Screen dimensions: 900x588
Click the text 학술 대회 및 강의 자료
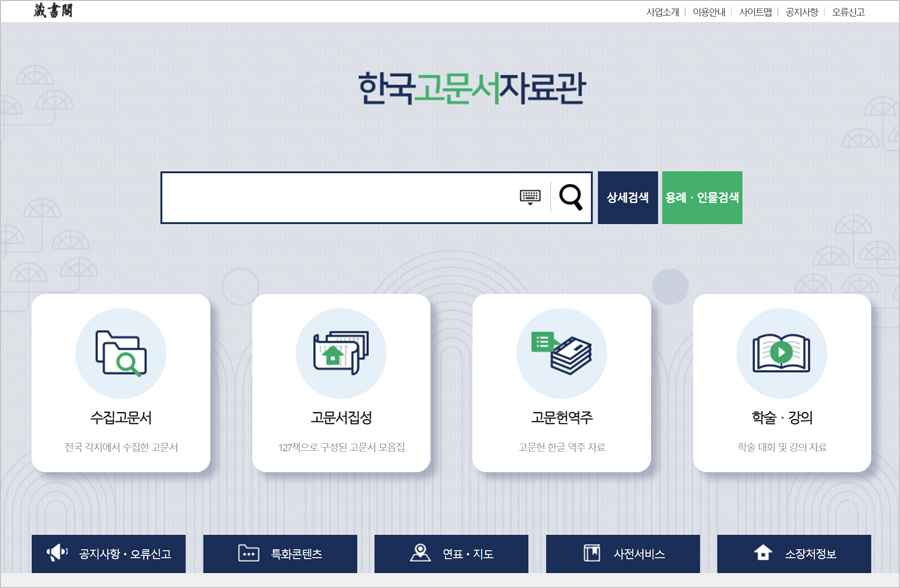click(782, 447)
